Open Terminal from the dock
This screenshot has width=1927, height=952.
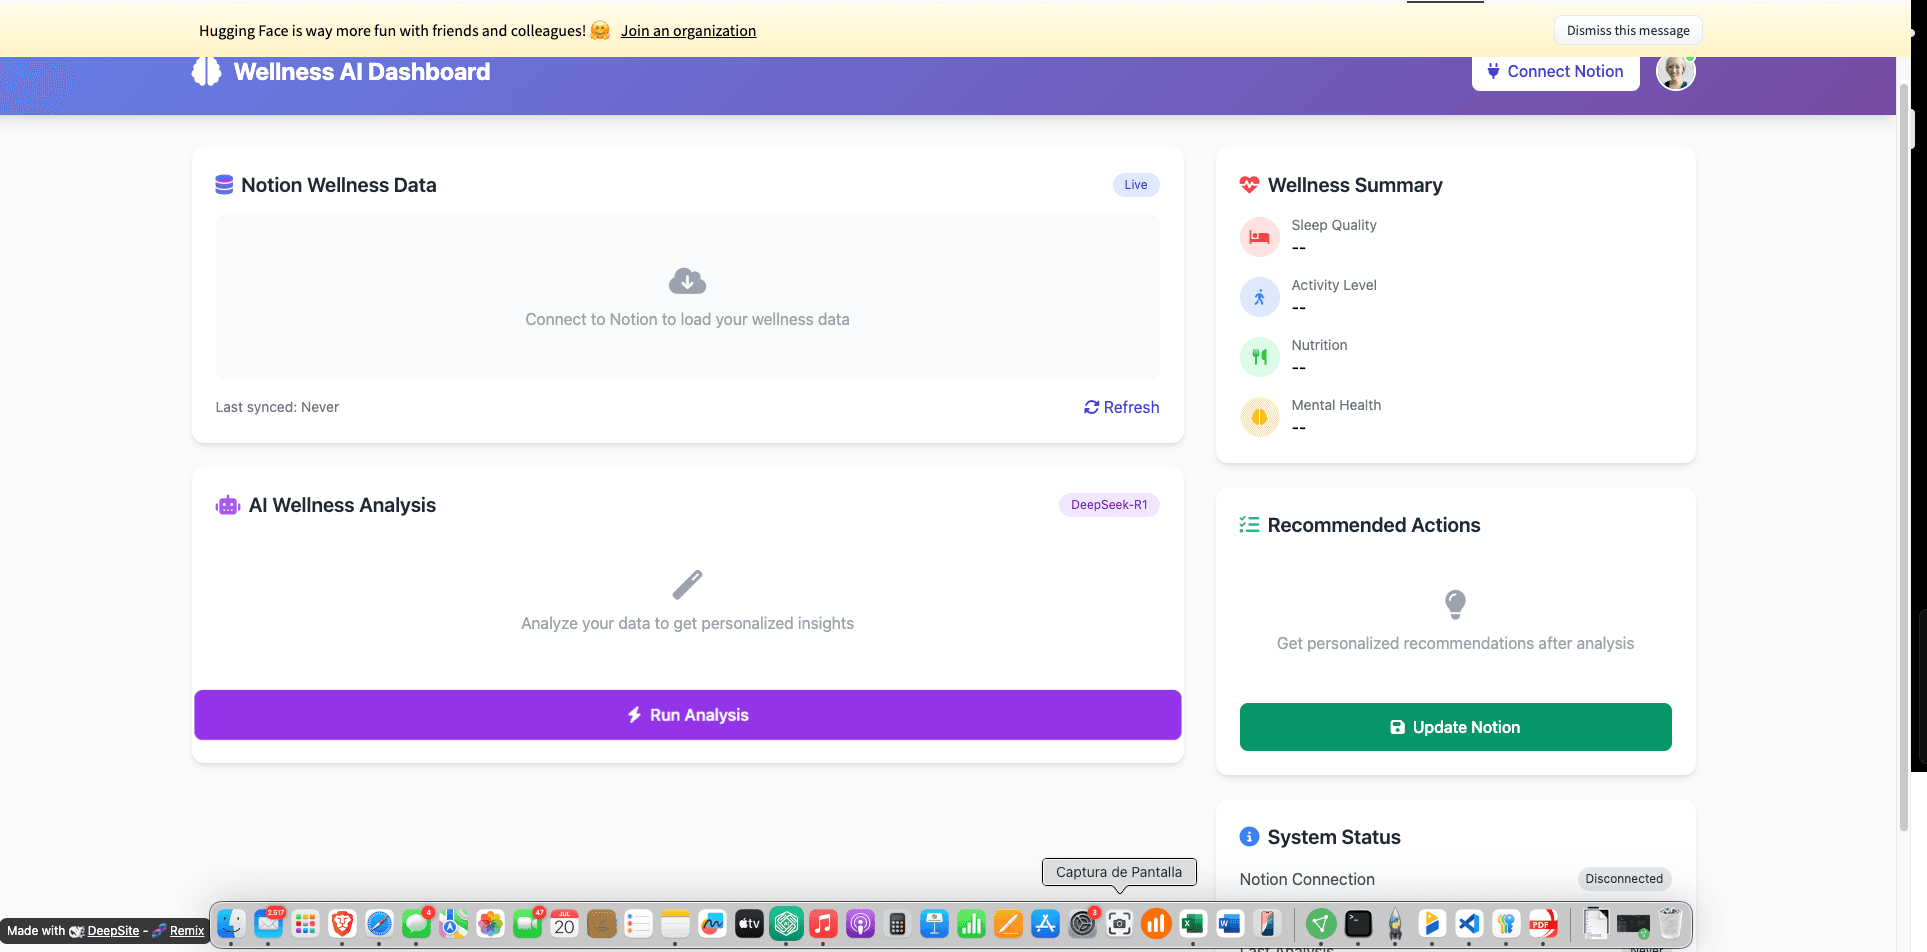(x=1358, y=924)
